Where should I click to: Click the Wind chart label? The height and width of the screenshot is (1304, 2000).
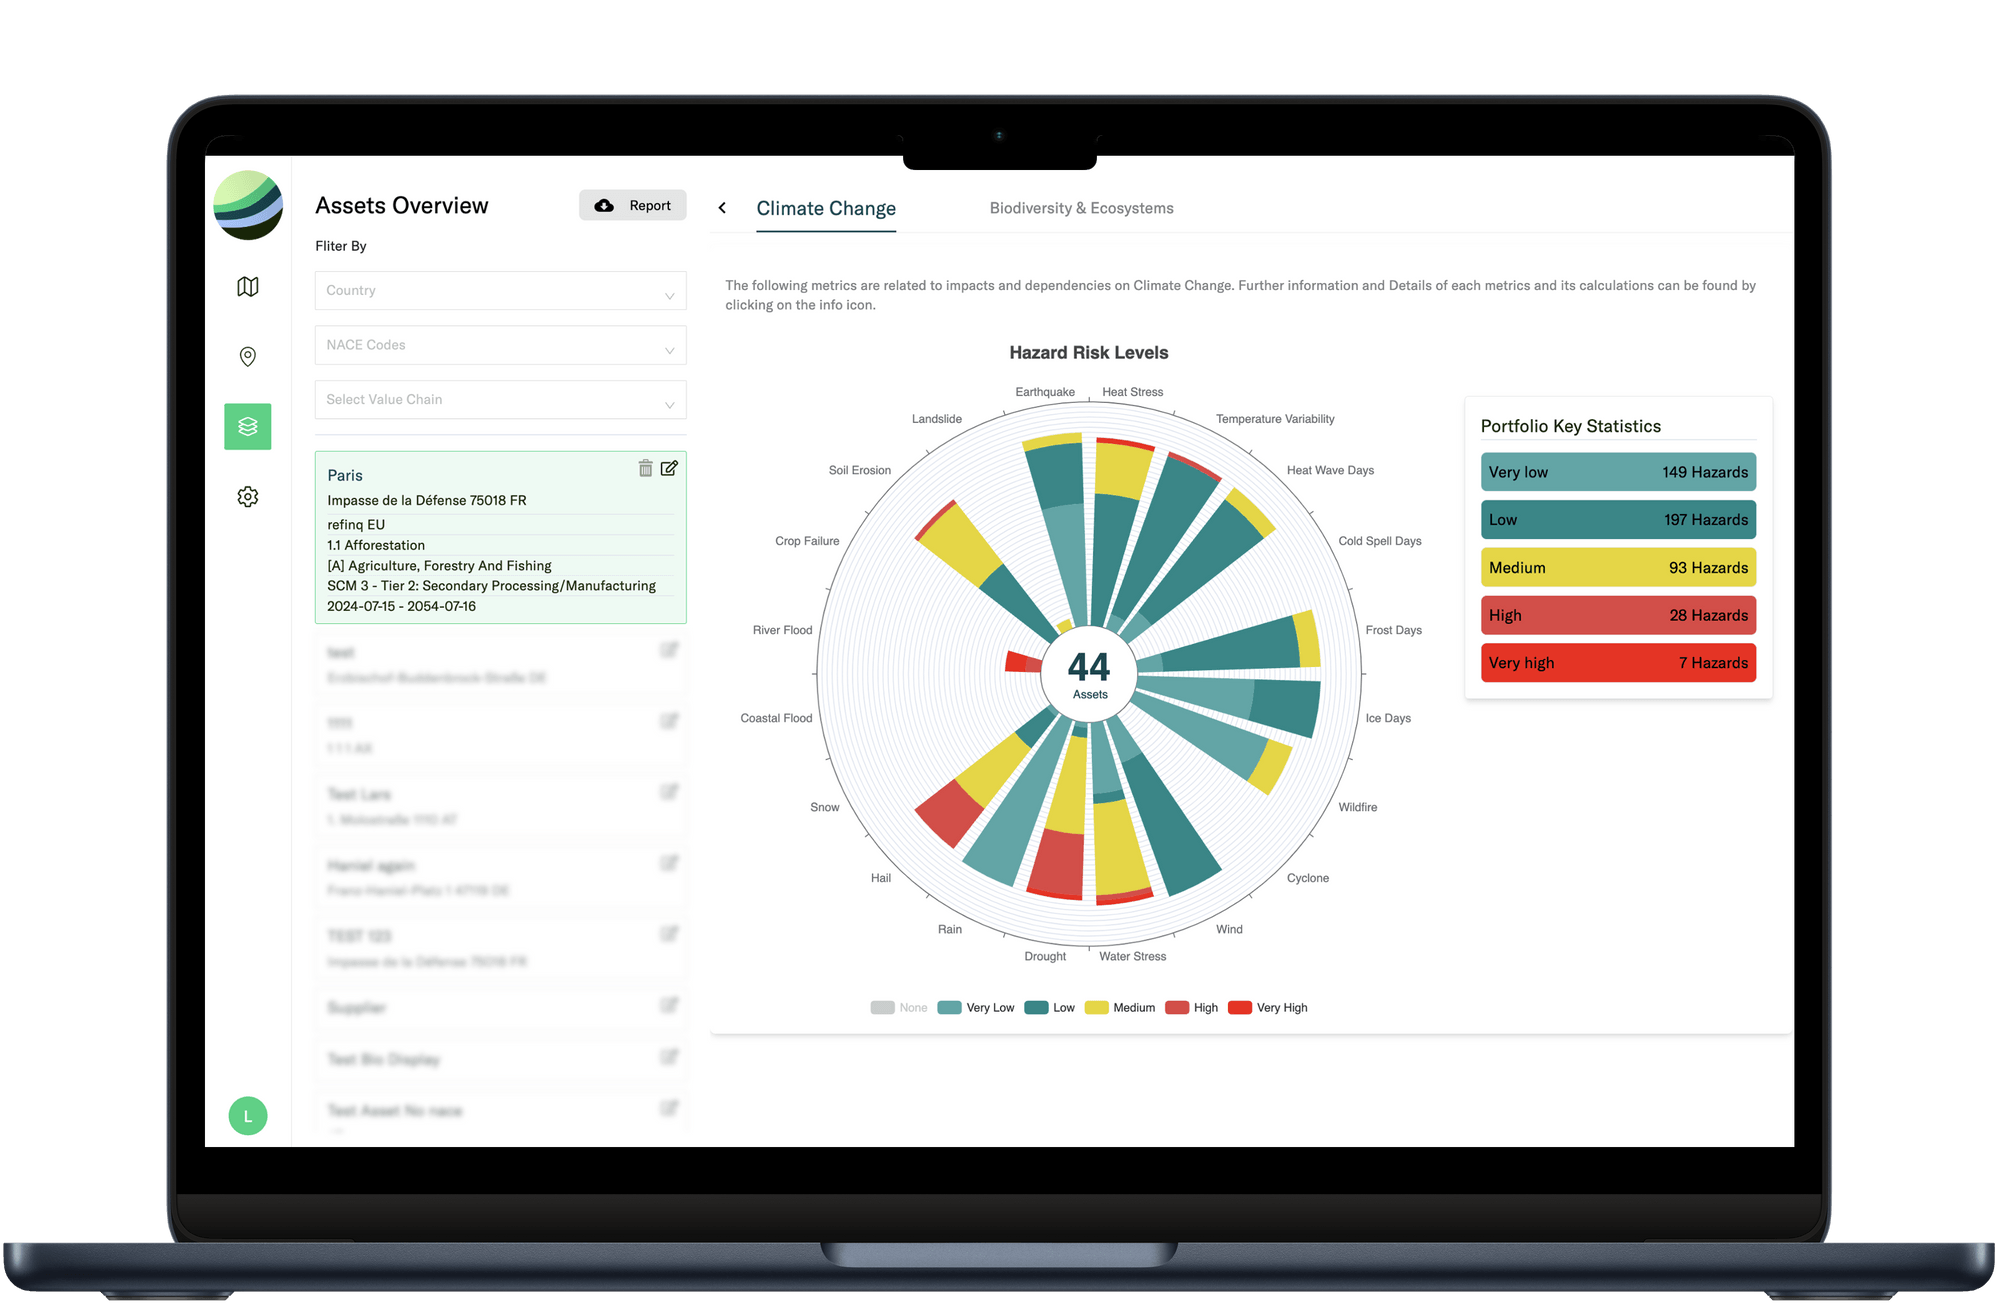[x=1229, y=929]
